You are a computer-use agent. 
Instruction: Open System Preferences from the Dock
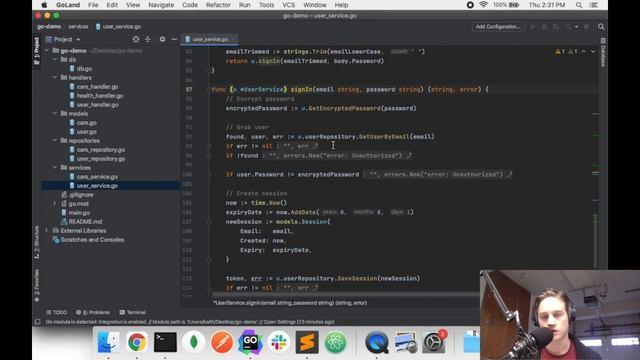pos(433,342)
